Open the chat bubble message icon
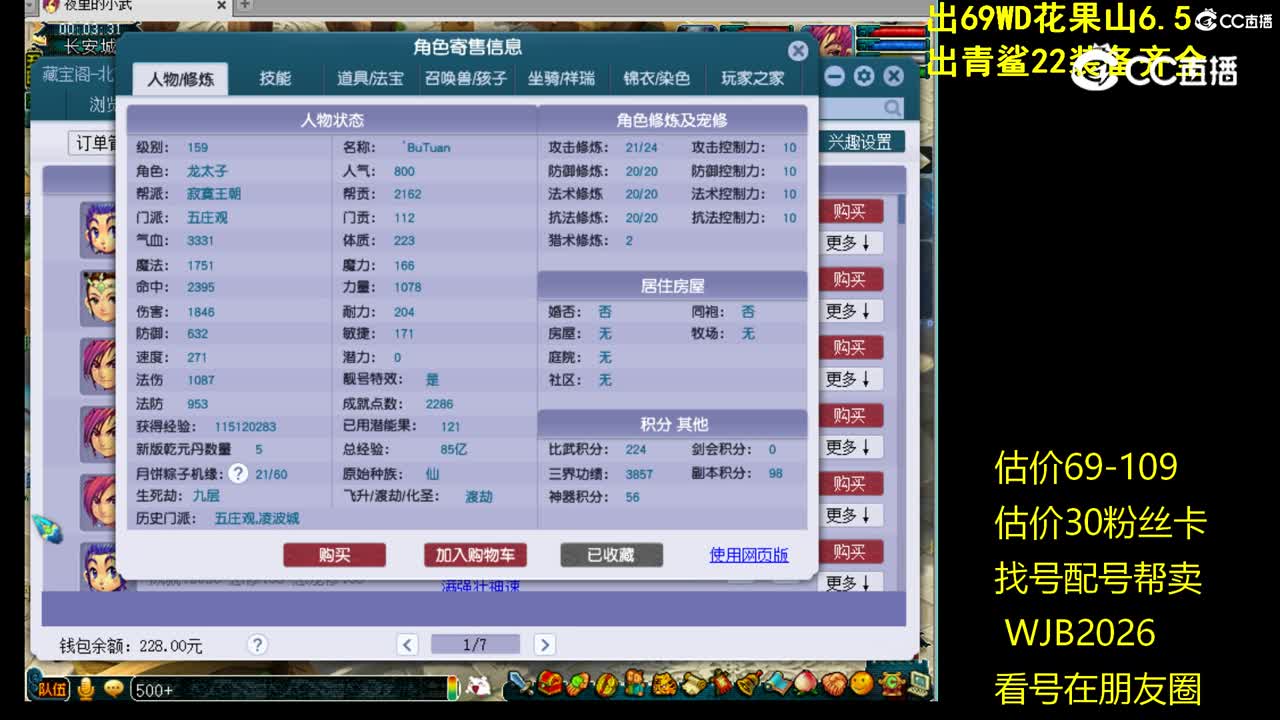This screenshot has width=1280, height=720. (x=113, y=688)
